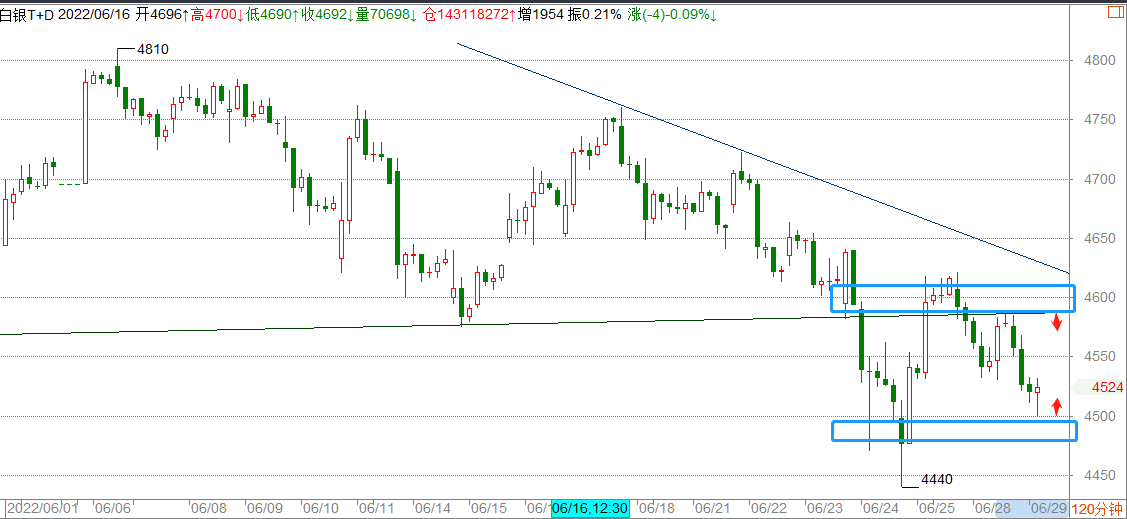This screenshot has width=1127, height=519.
Task: Click the 4440 low price label
Action: 937,479
